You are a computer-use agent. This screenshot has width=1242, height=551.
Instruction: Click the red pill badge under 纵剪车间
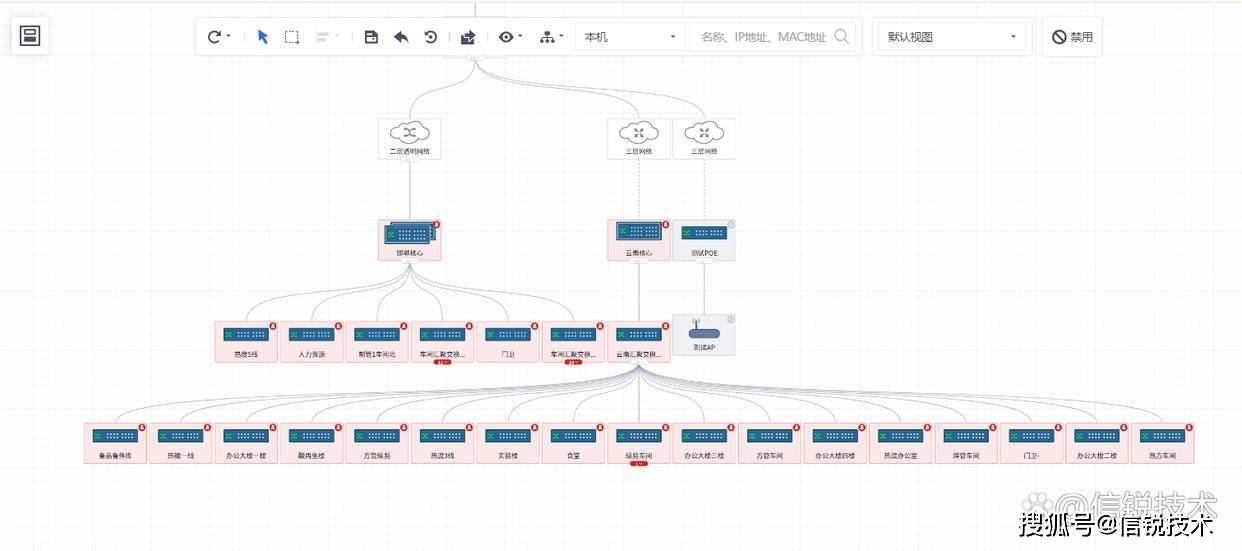tap(639, 463)
